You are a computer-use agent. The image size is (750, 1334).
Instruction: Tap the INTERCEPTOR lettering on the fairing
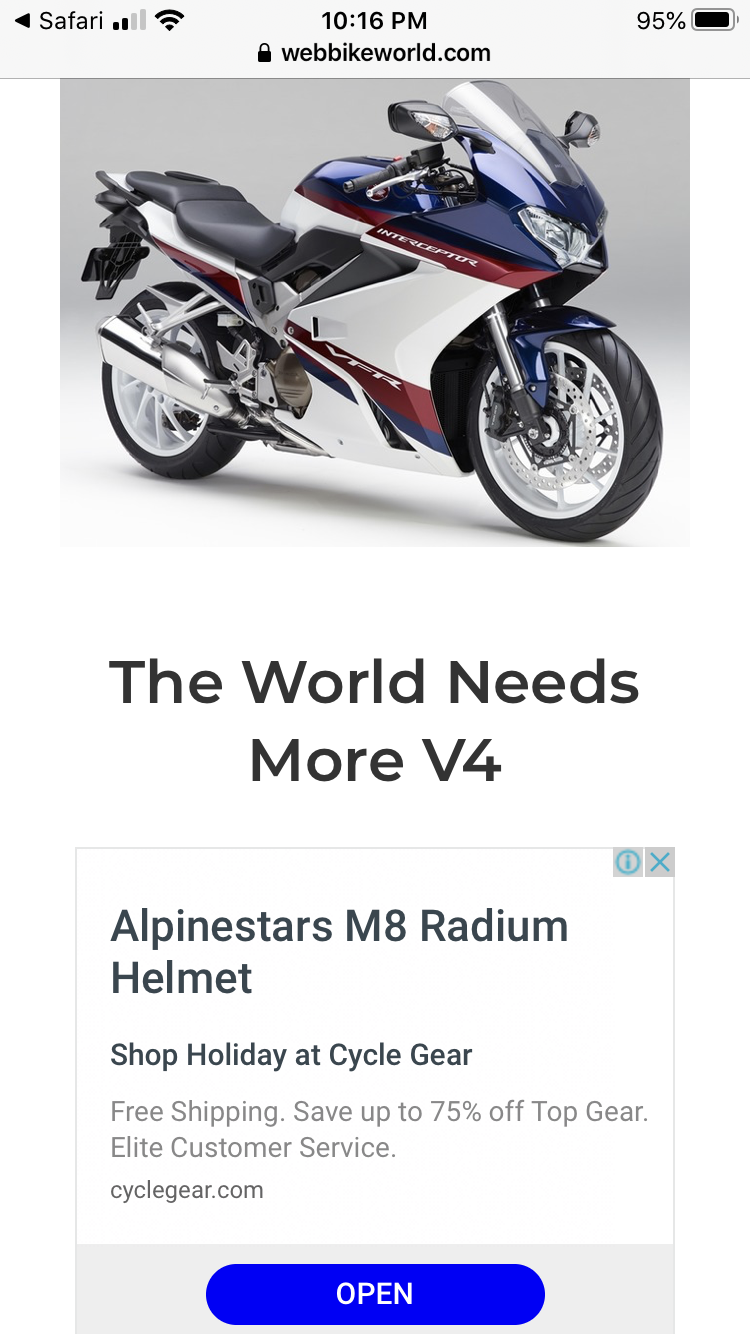[x=427, y=246]
